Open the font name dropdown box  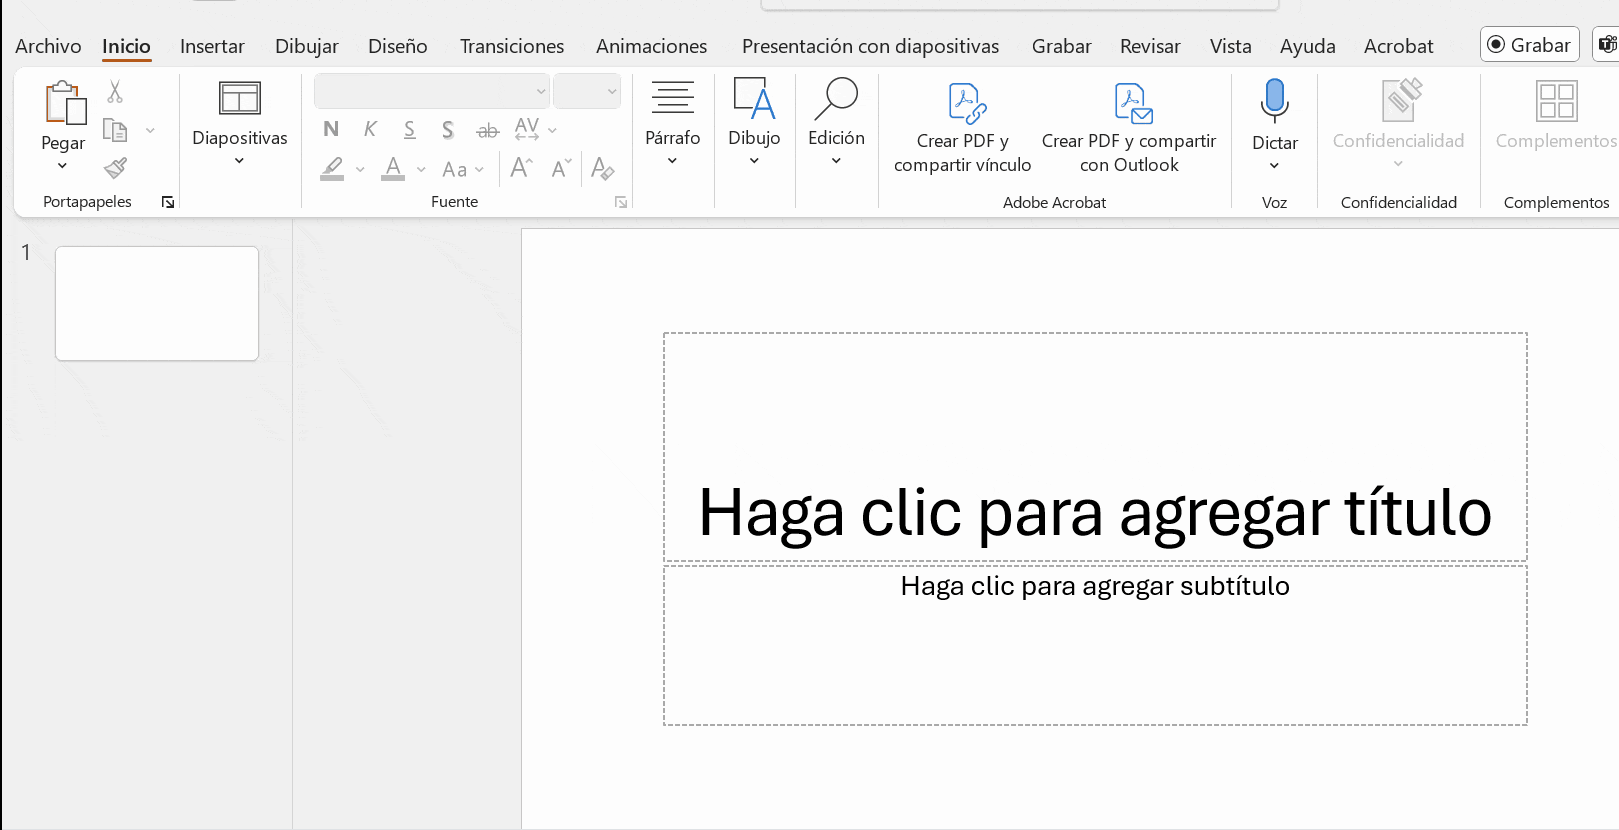[x=432, y=91]
